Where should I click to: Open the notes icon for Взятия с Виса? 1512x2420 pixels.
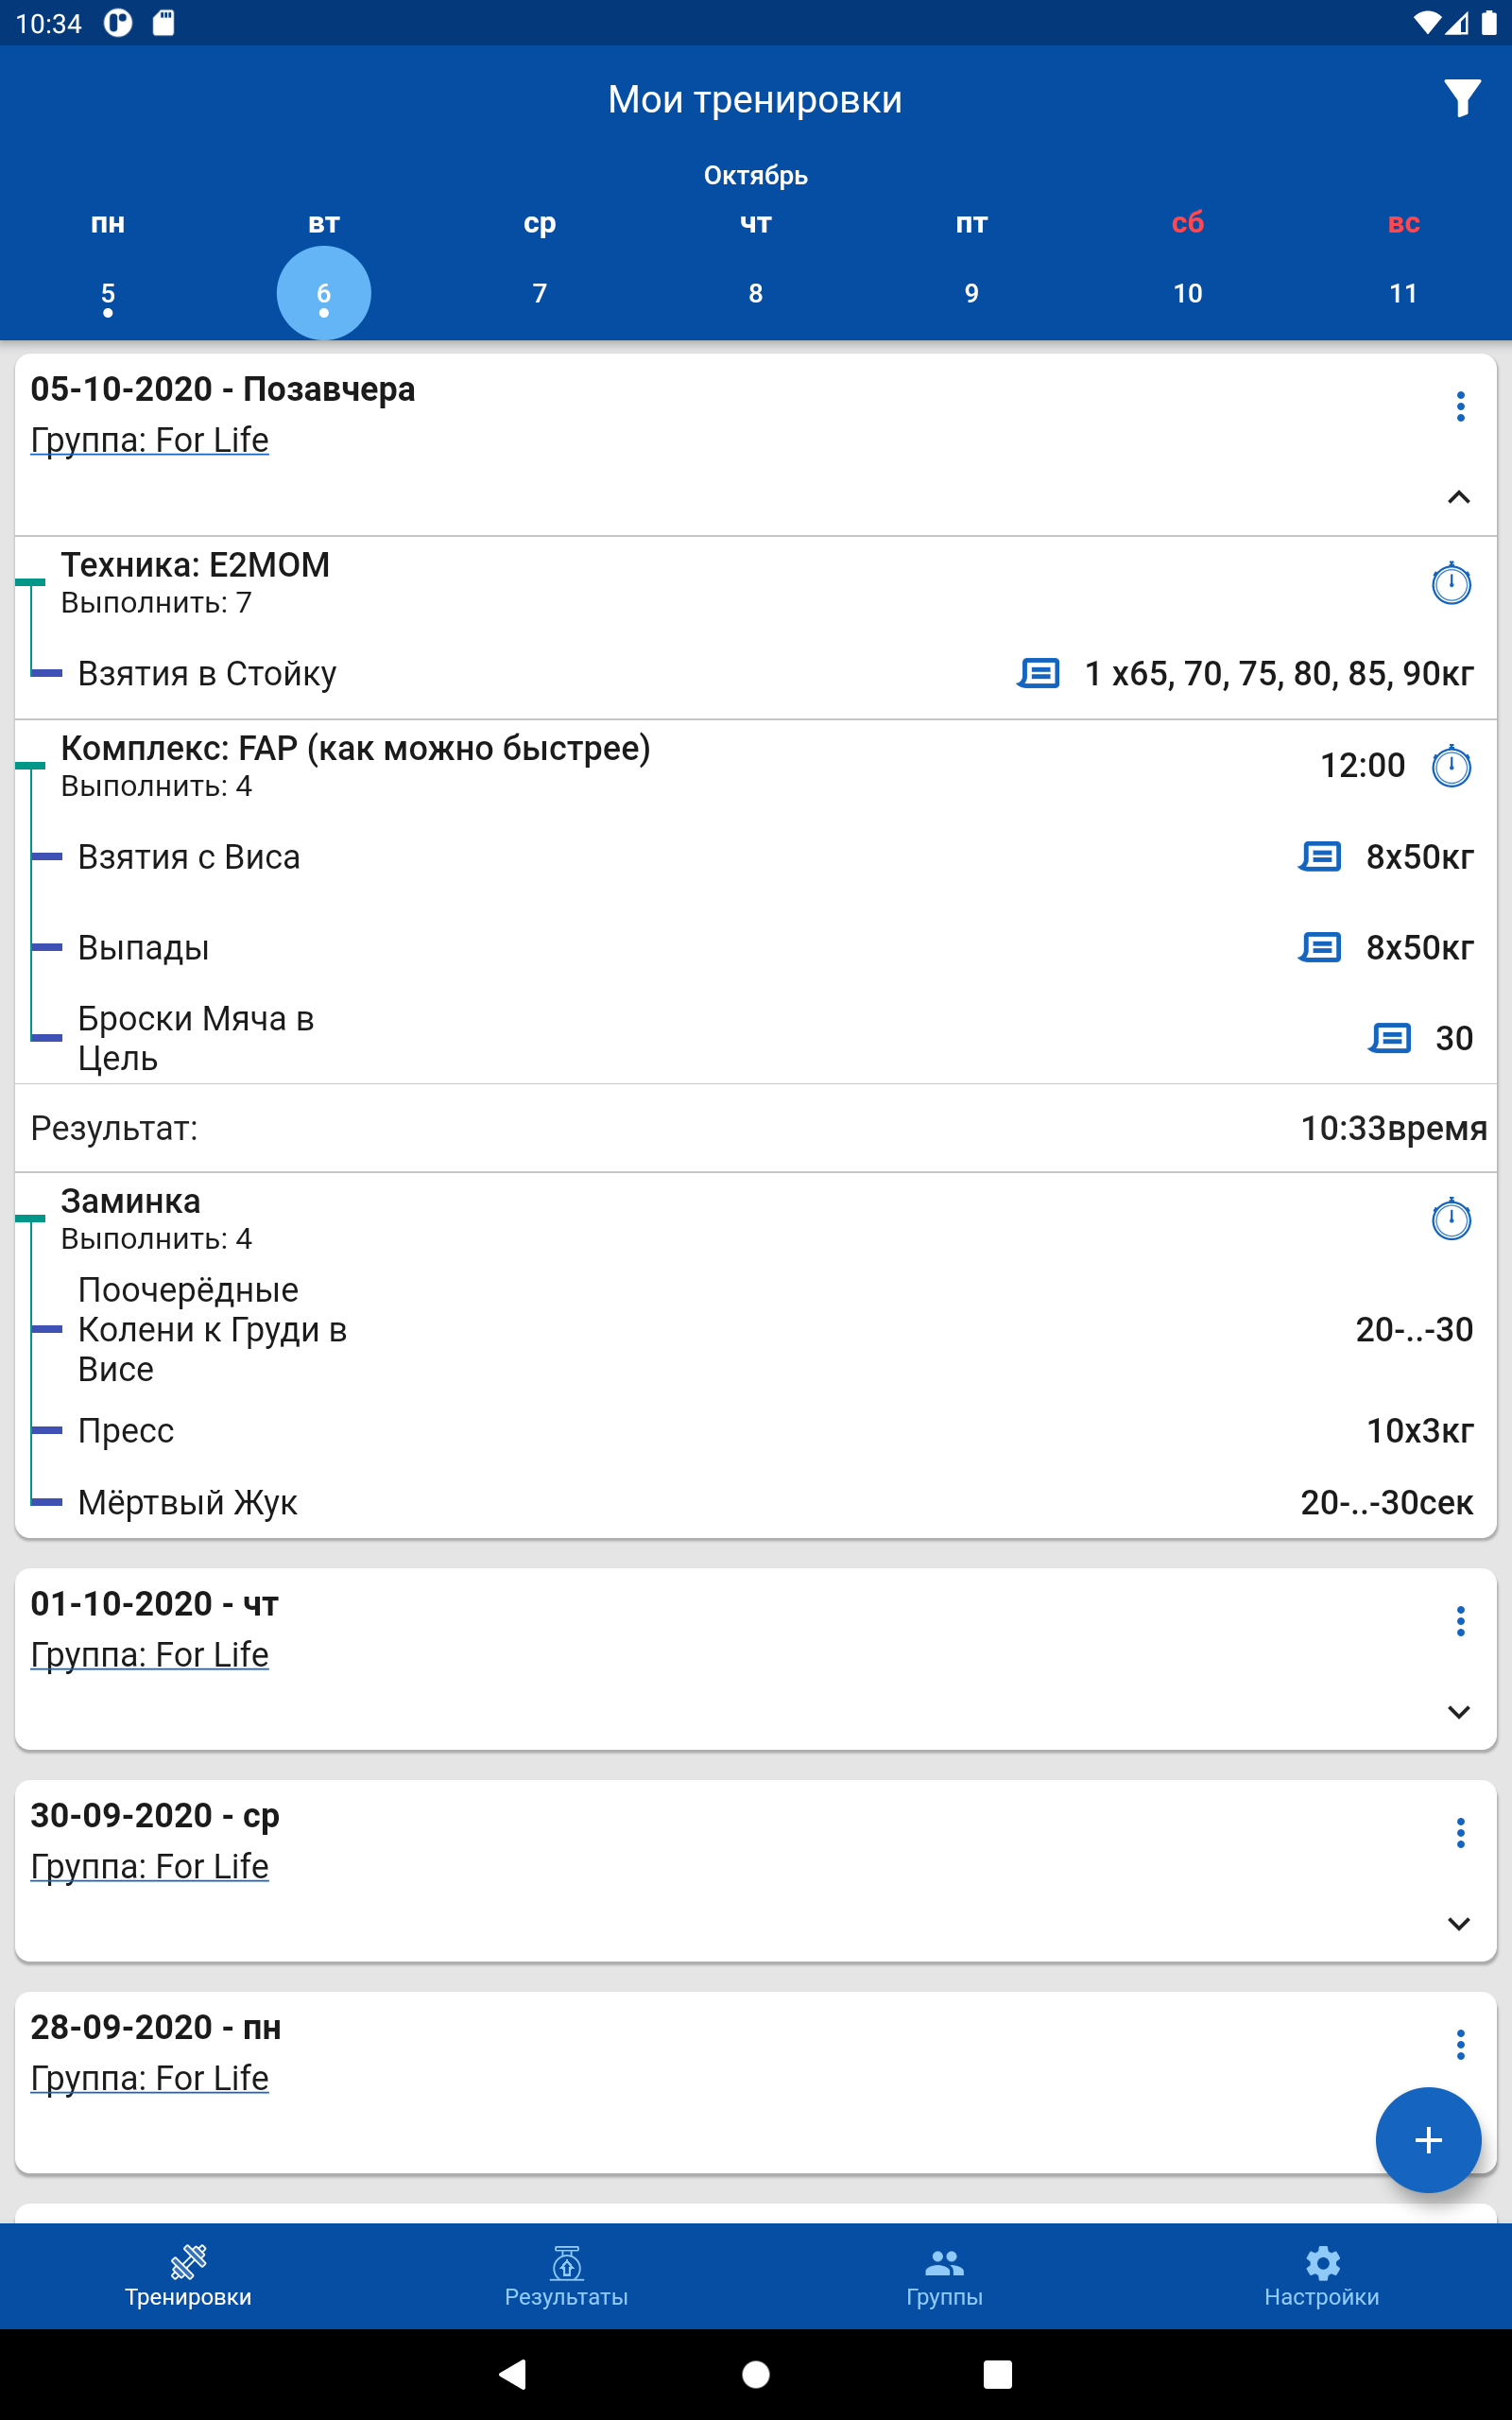1320,856
